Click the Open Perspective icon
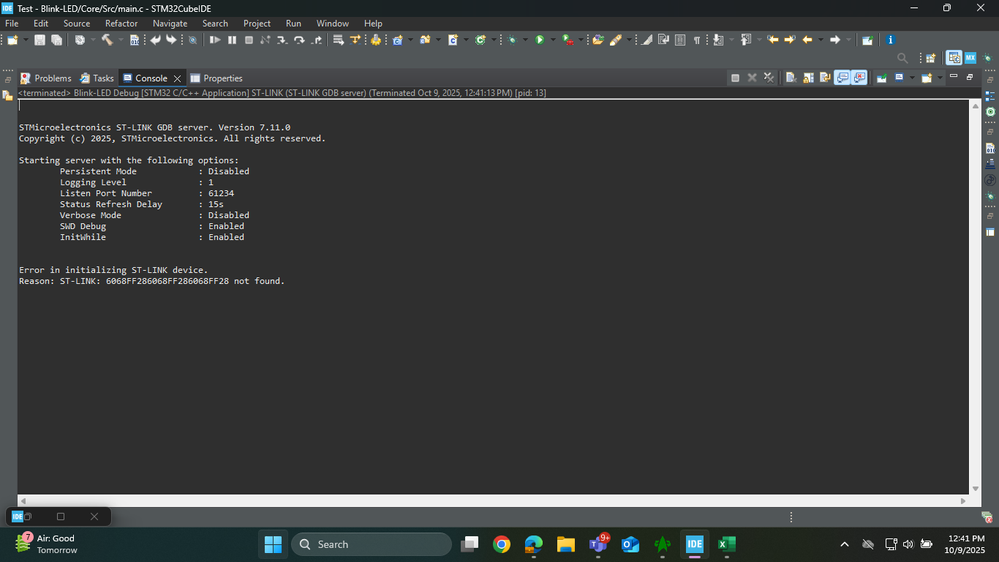The image size is (999, 562). 931,58
